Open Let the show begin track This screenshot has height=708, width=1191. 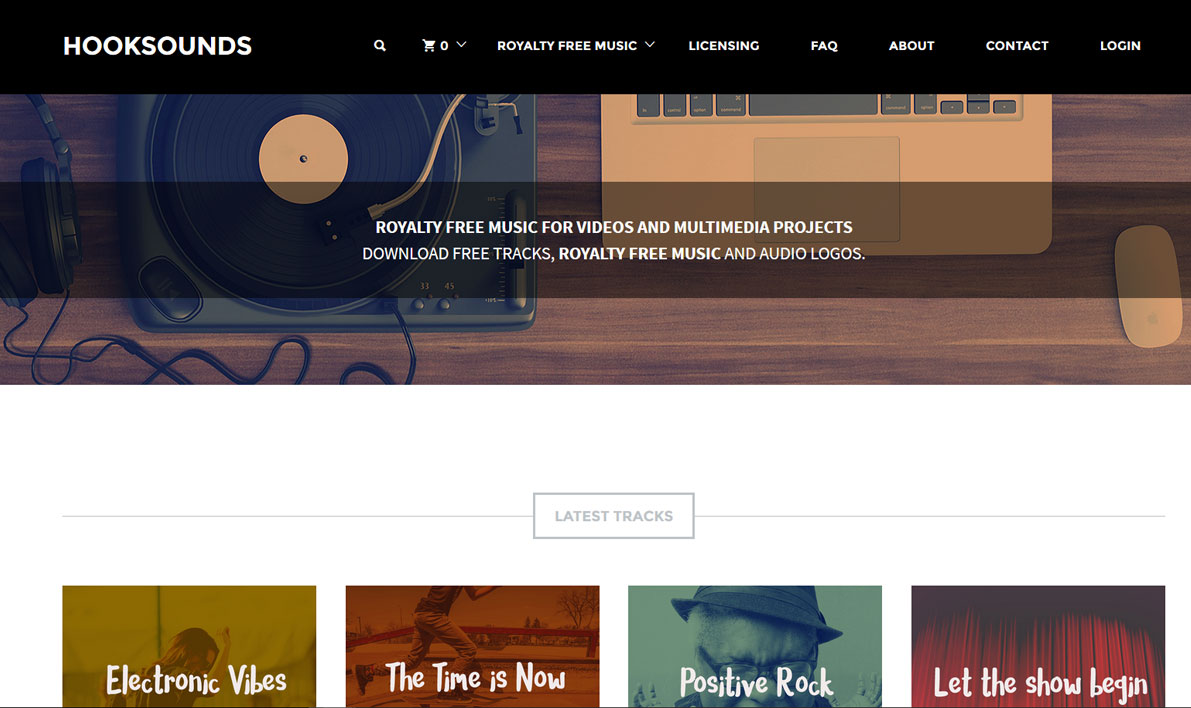click(x=1038, y=646)
